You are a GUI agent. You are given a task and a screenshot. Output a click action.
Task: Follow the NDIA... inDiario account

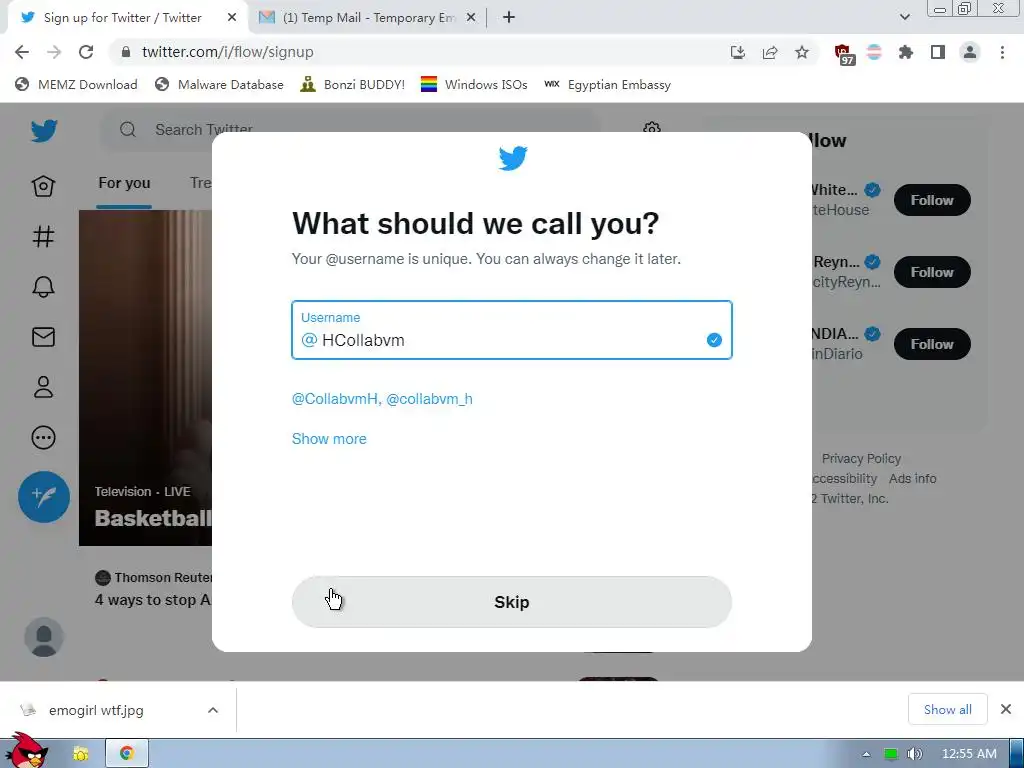pos(932,344)
